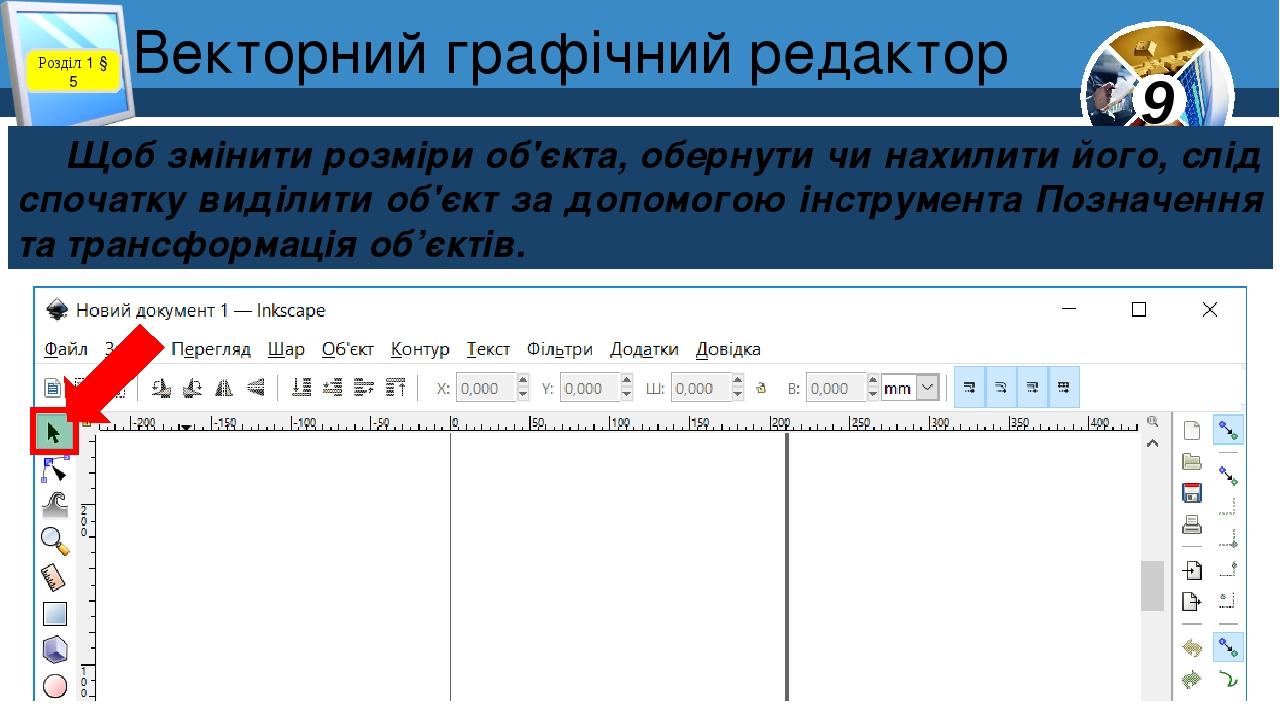Click the select-all document icon in toolbar
Screen dimensions: 1280x720
pyautogui.click(x=53, y=388)
